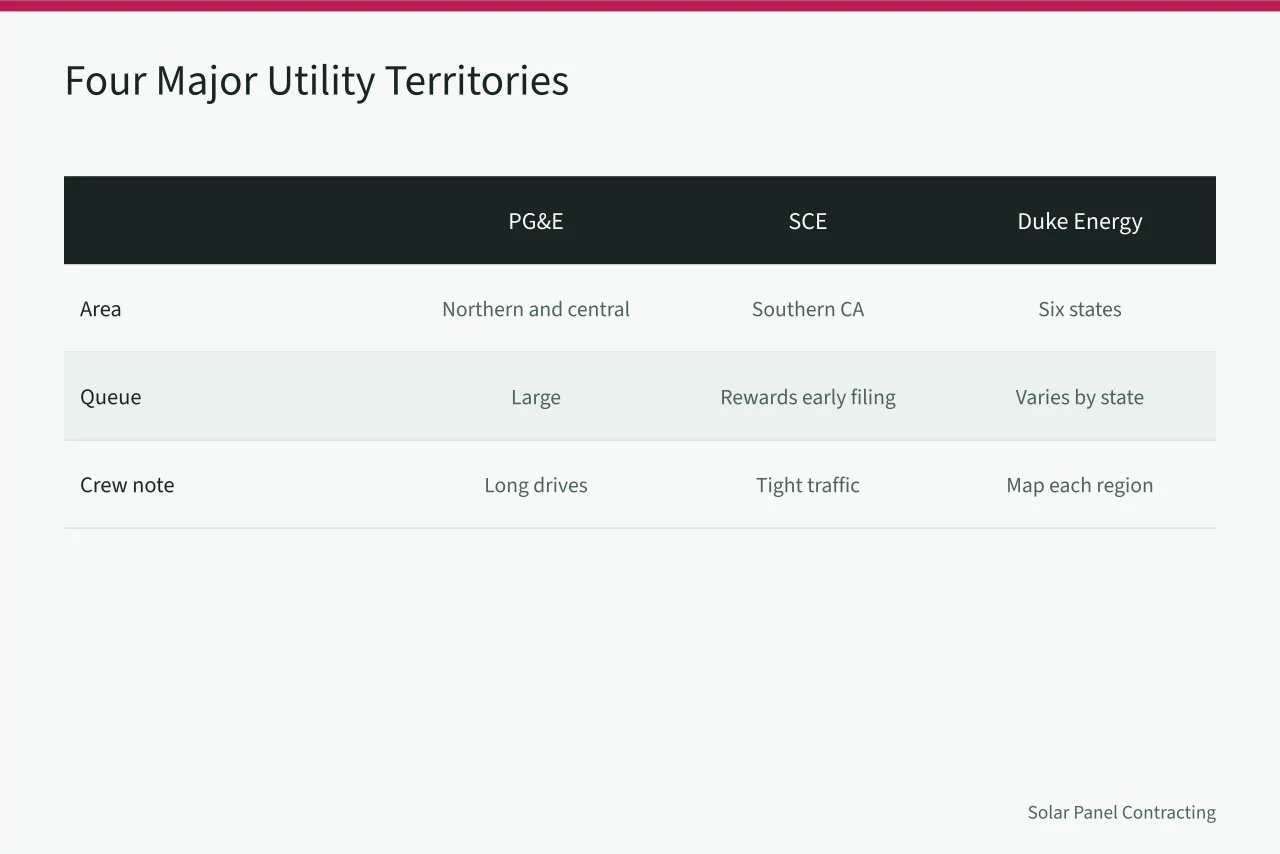Select the SCE column header
Image resolution: width=1280 pixels, height=854 pixels.
point(808,221)
